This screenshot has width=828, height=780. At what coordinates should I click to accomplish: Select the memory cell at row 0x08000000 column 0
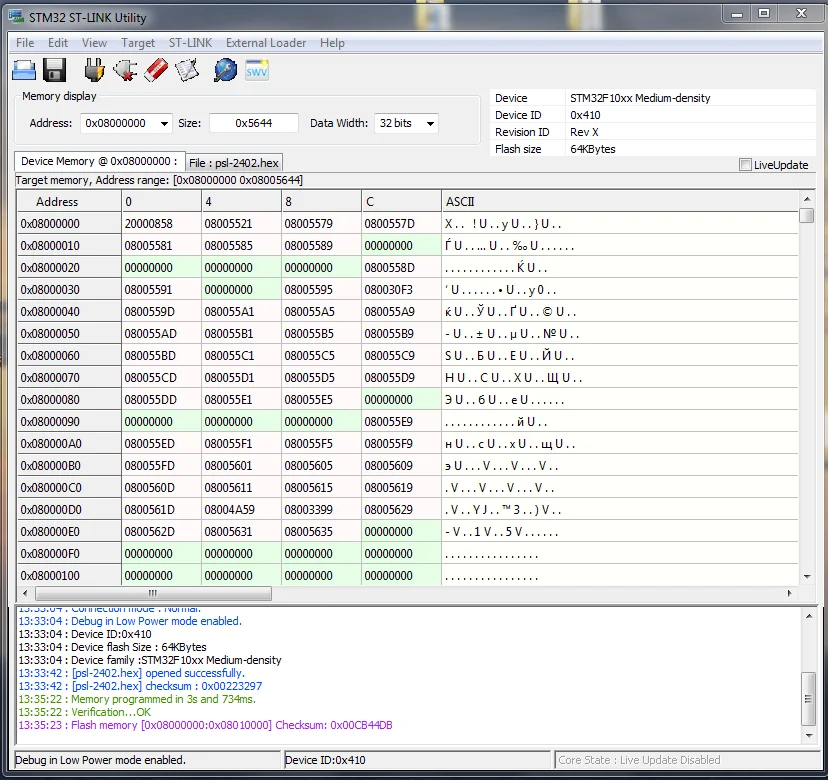(160, 224)
